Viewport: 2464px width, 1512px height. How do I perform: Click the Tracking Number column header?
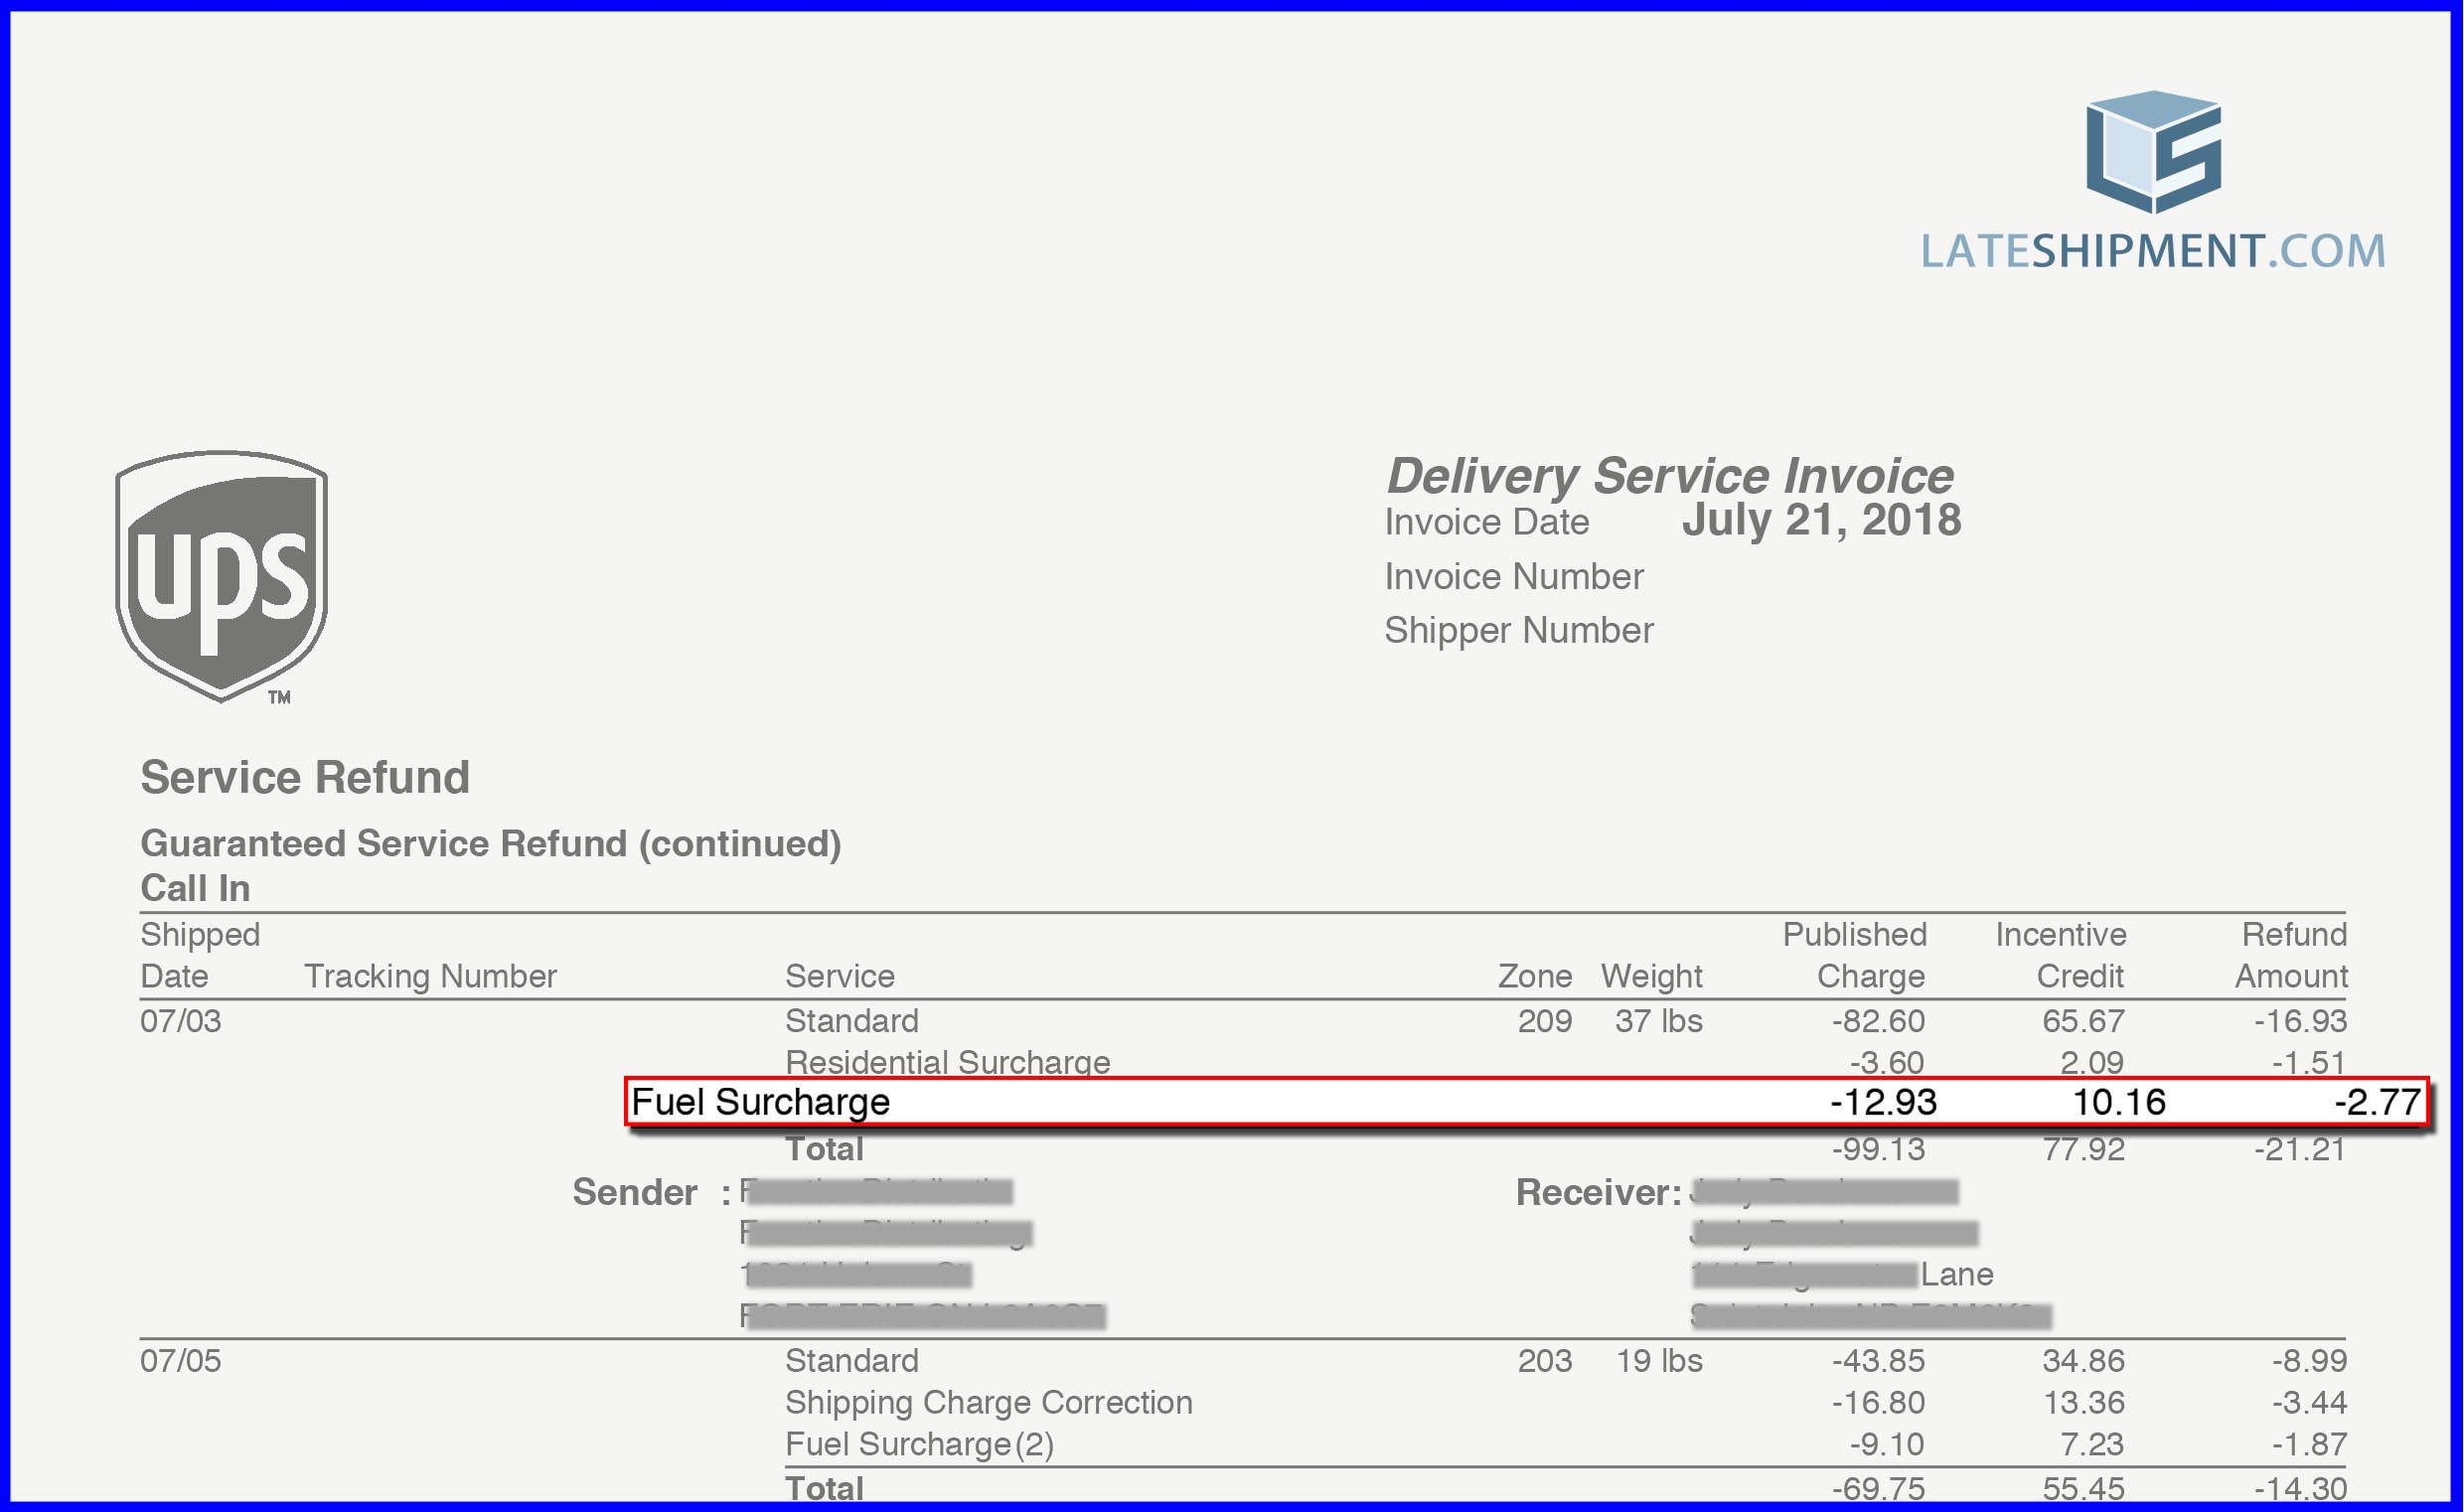(x=430, y=977)
